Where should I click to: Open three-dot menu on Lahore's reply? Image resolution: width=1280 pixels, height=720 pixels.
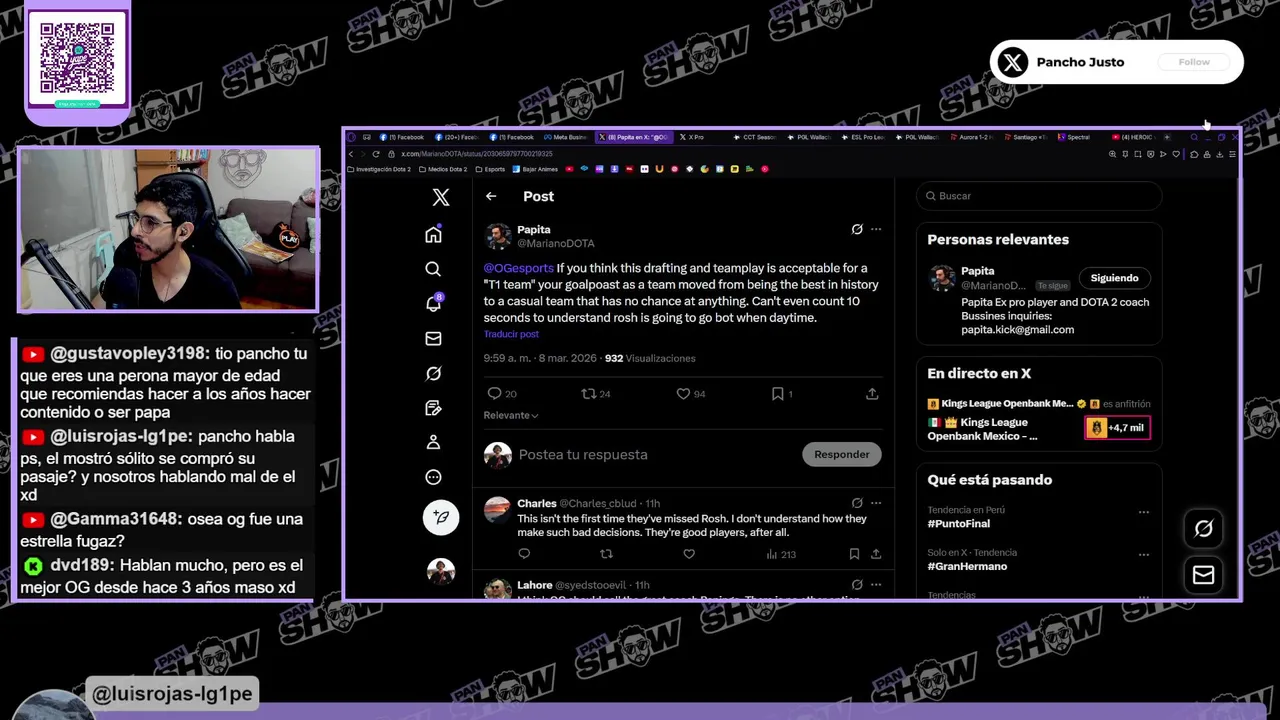click(876, 585)
